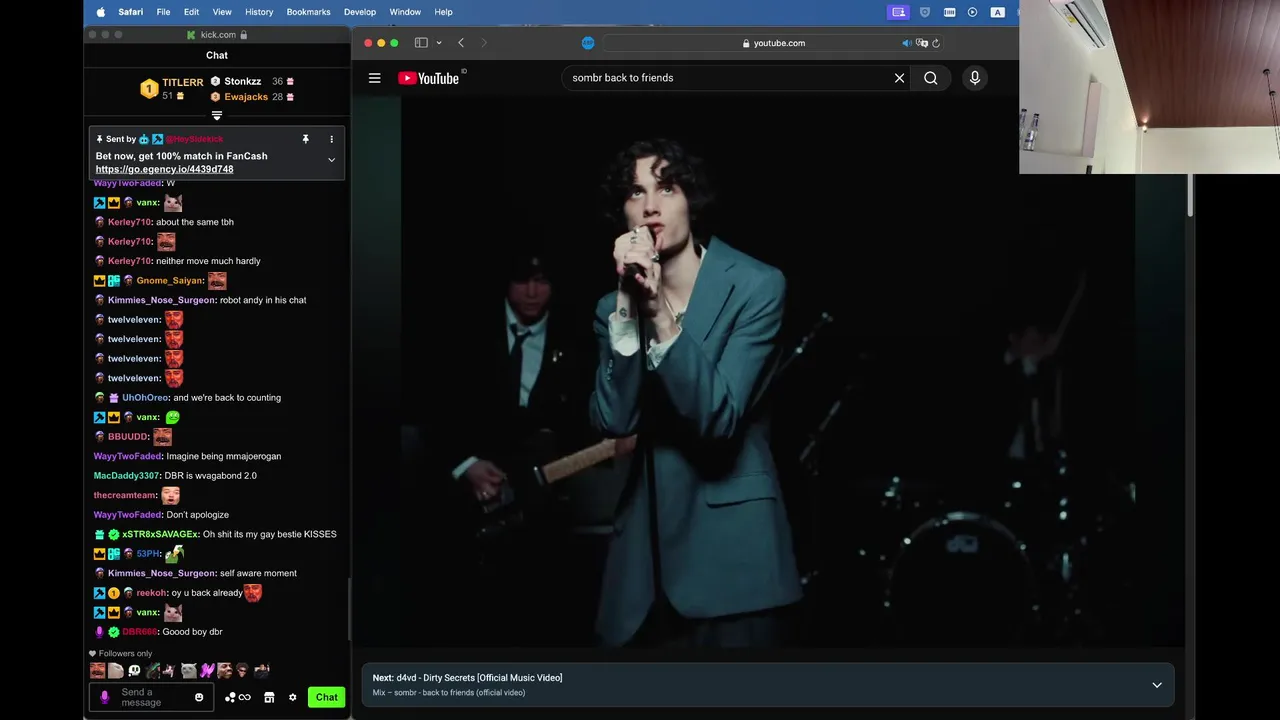The width and height of the screenshot is (1280, 720).
Task: Reload the YouTube page
Action: click(936, 43)
